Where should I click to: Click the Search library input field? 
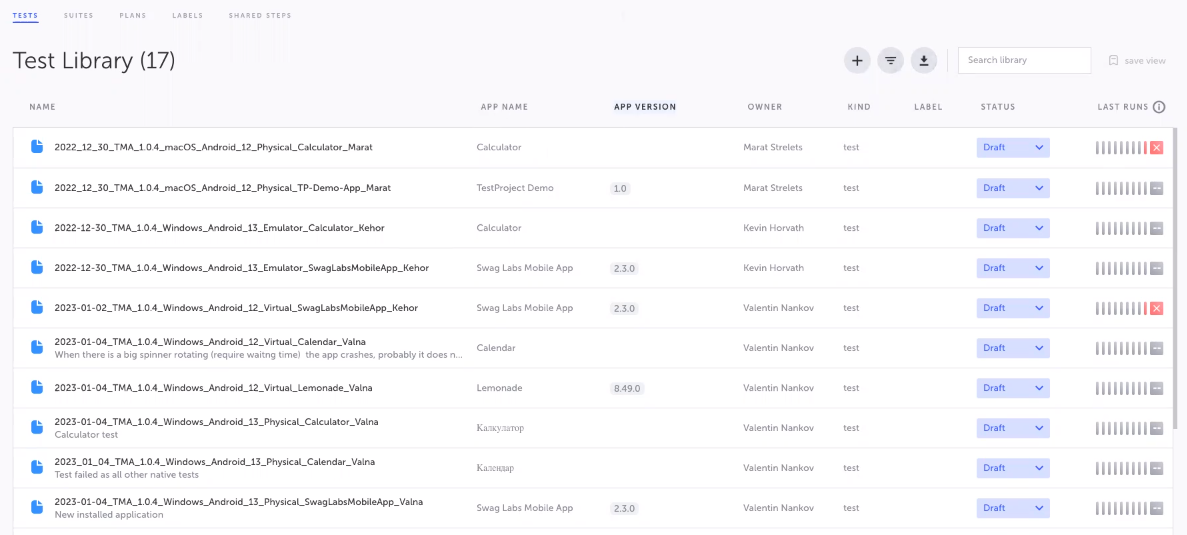(1023, 60)
